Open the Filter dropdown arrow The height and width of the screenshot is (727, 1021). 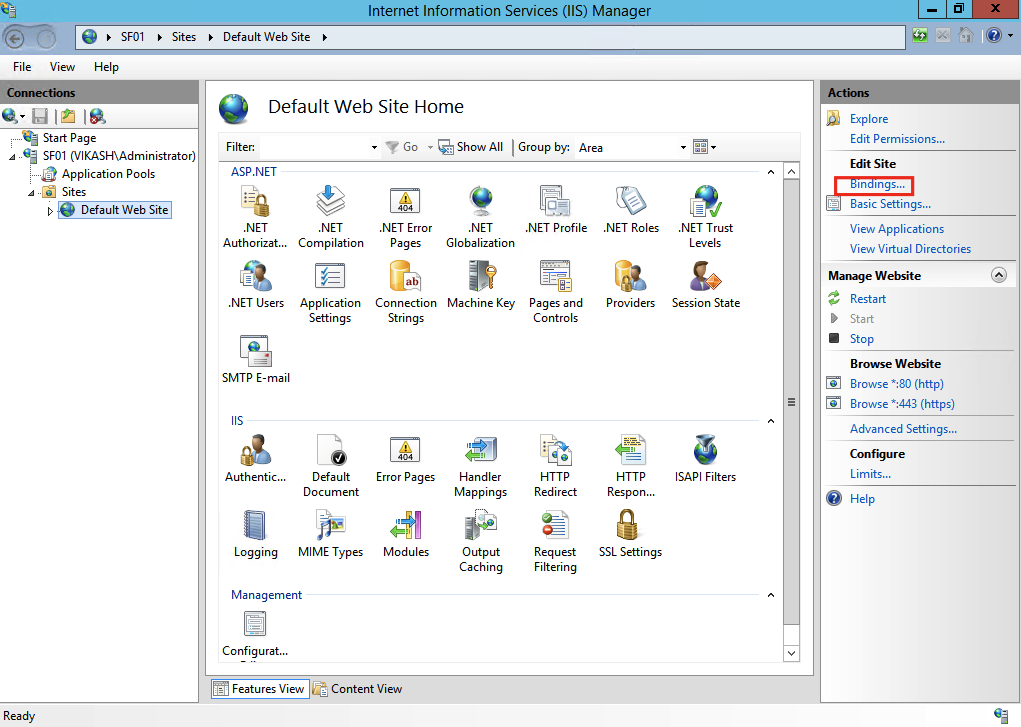tap(374, 148)
